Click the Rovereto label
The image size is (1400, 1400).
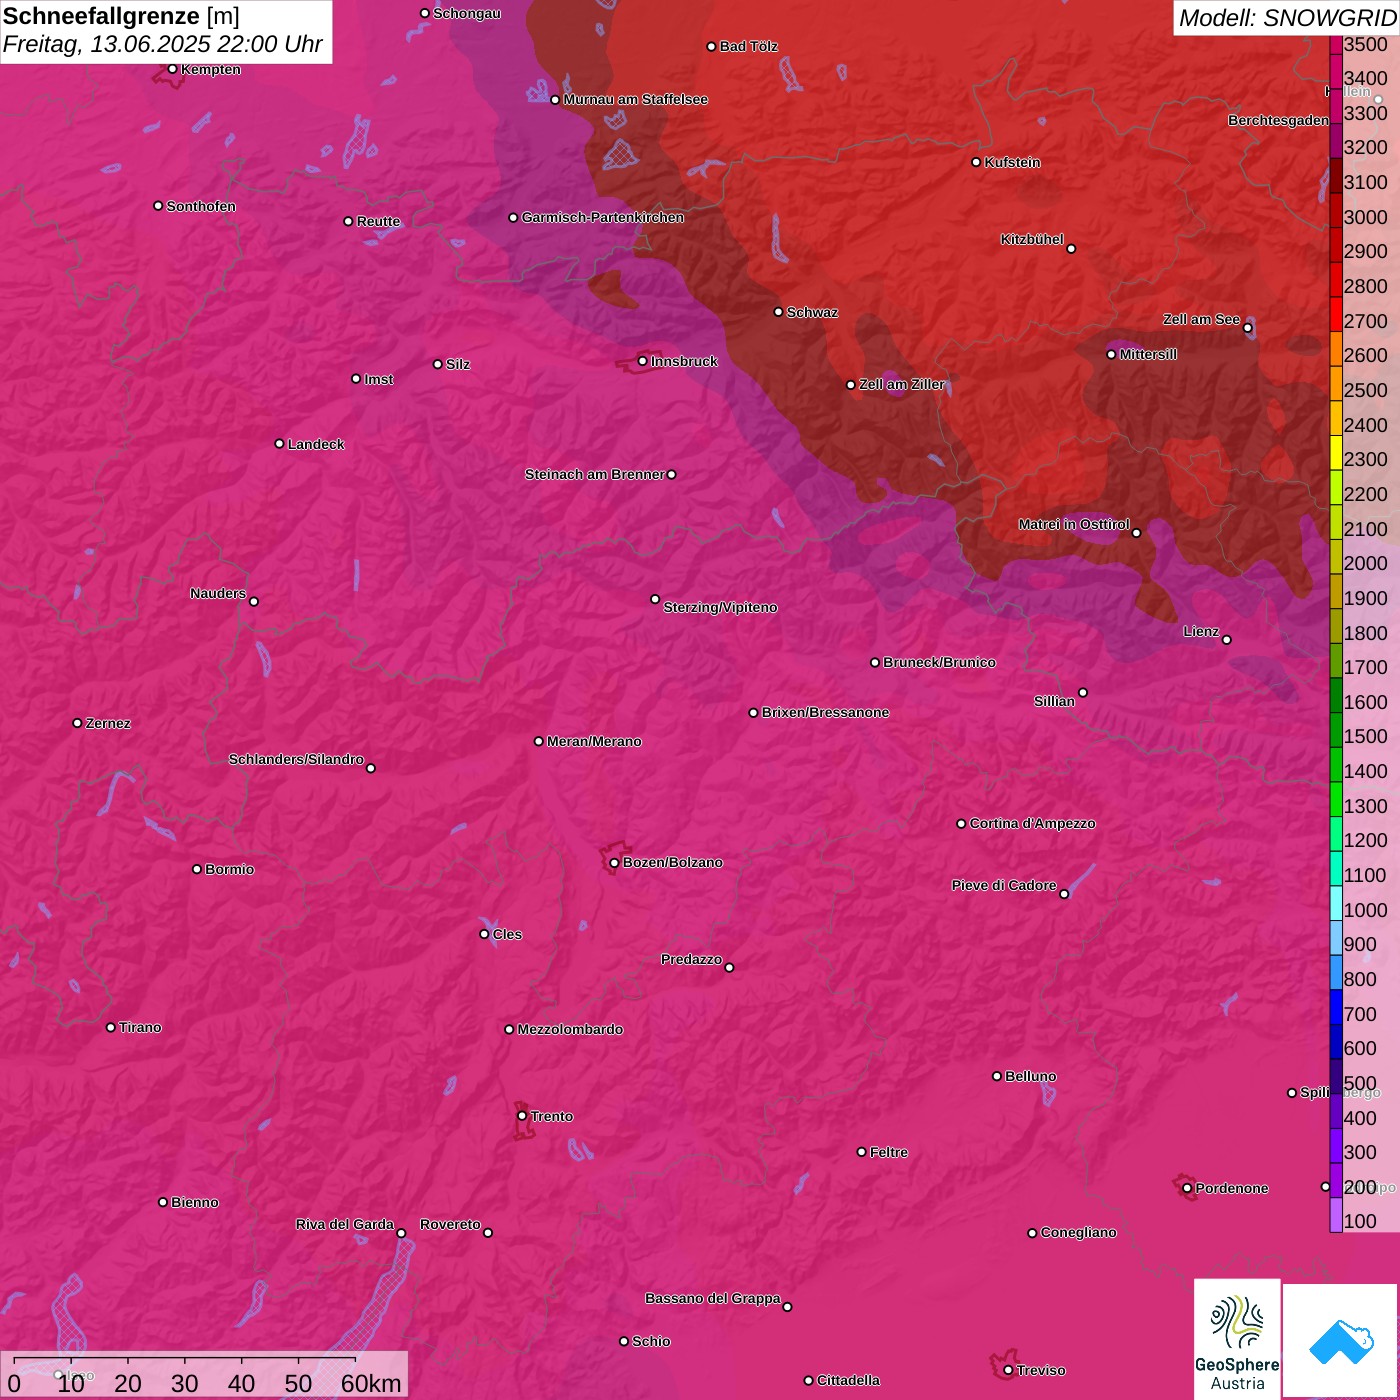pyautogui.click(x=450, y=1224)
